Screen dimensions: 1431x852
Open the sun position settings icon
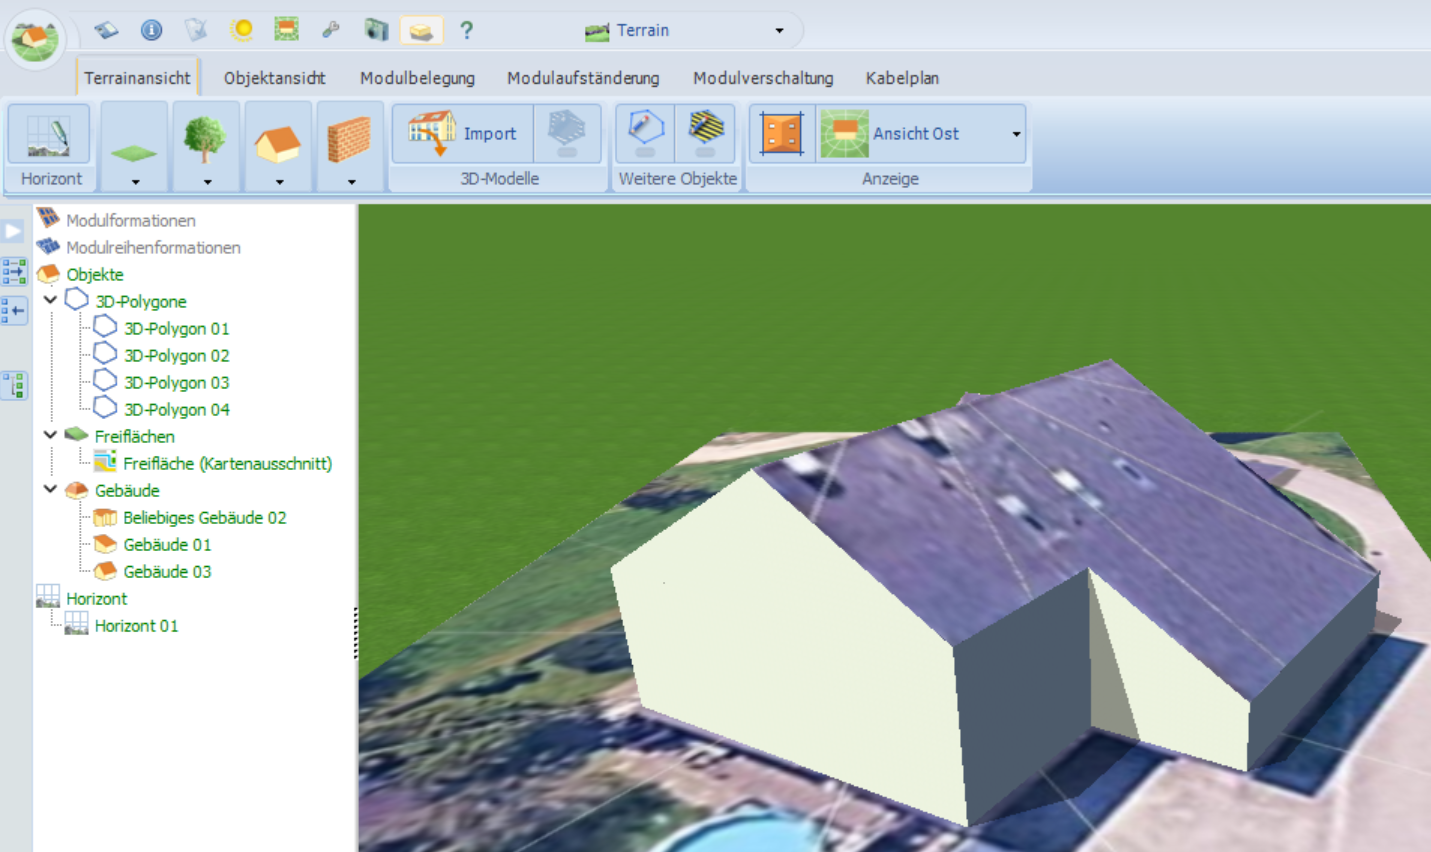241,30
